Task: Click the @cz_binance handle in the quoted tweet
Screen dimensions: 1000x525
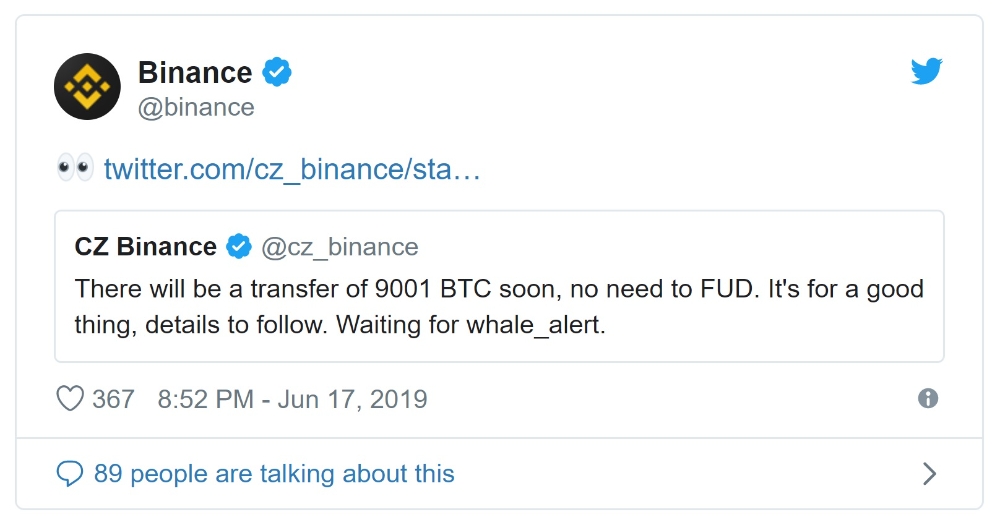Action: pos(340,247)
